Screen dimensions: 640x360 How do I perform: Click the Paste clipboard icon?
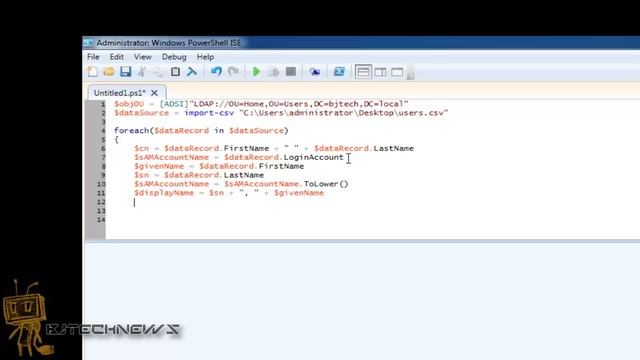coord(175,72)
